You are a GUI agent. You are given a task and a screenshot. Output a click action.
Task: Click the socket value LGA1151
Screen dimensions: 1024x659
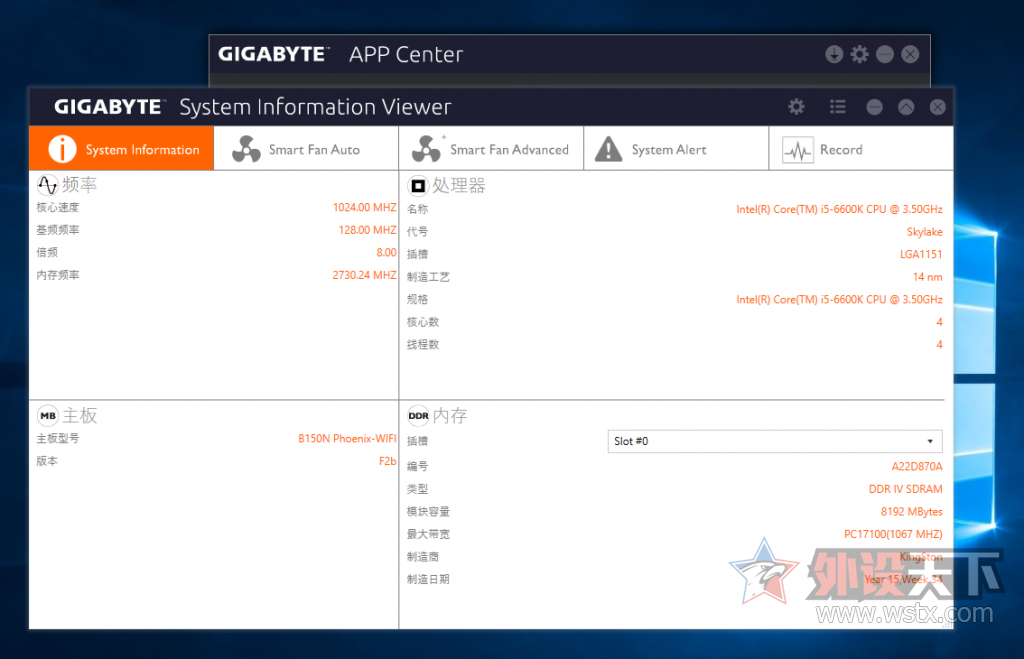tap(921, 254)
